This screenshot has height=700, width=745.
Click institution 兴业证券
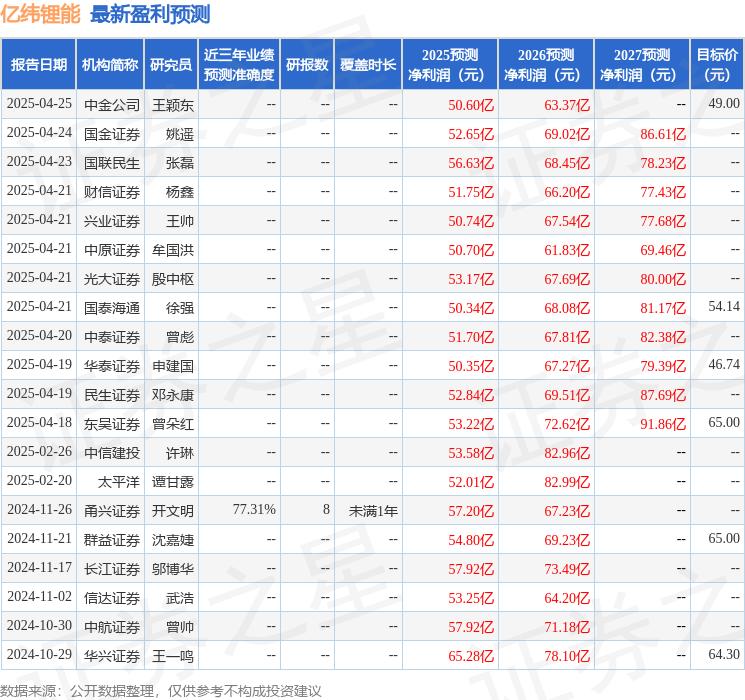[112, 221]
